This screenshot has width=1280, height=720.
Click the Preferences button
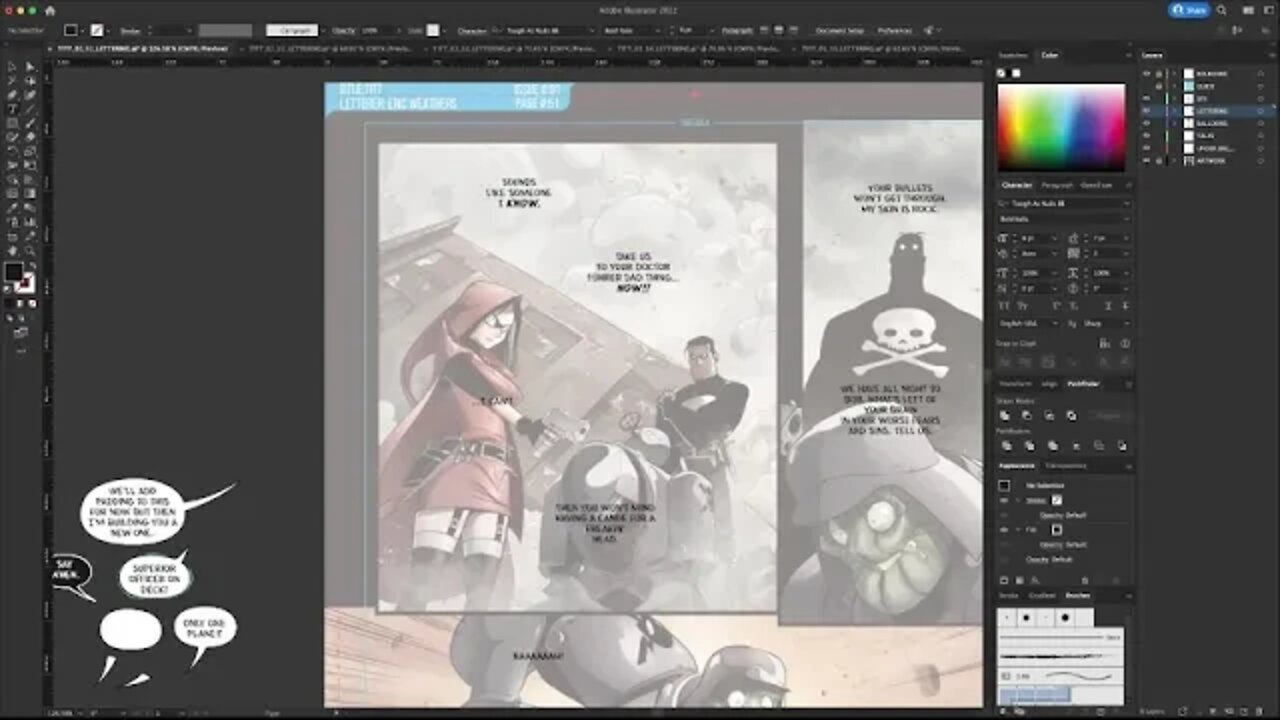(x=895, y=30)
